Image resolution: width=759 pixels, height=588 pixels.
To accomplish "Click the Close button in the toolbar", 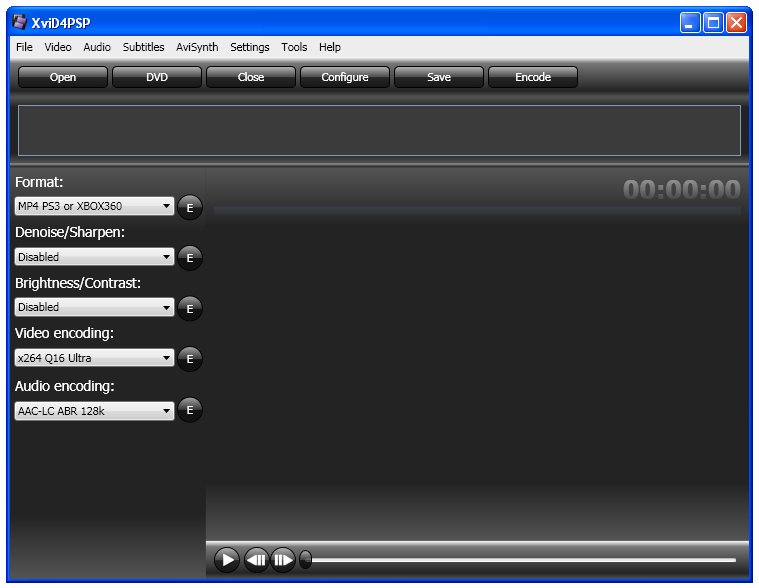I will [251, 77].
